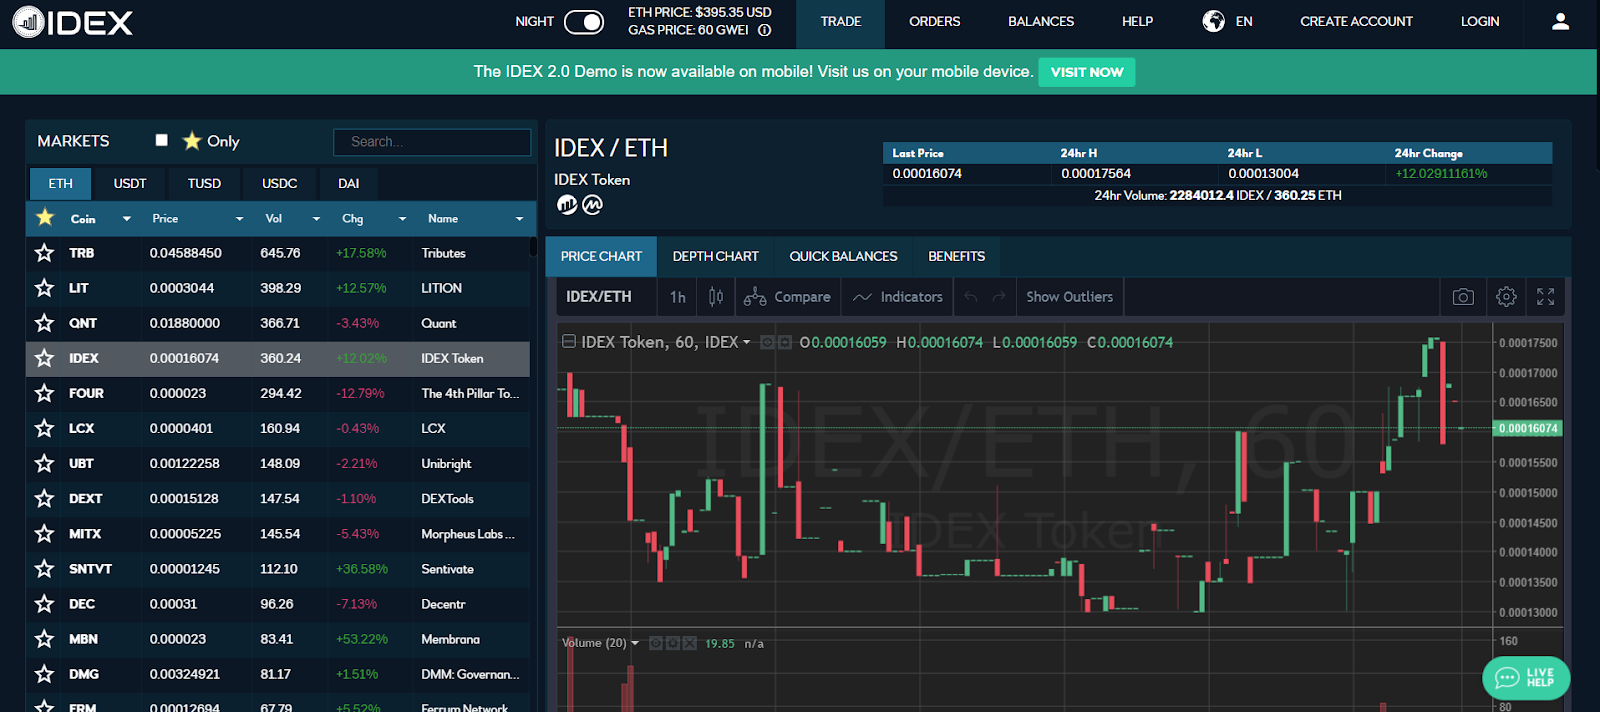Click the markets list scrollbar thumb
Screen dimensions: 1600x712
[533, 246]
